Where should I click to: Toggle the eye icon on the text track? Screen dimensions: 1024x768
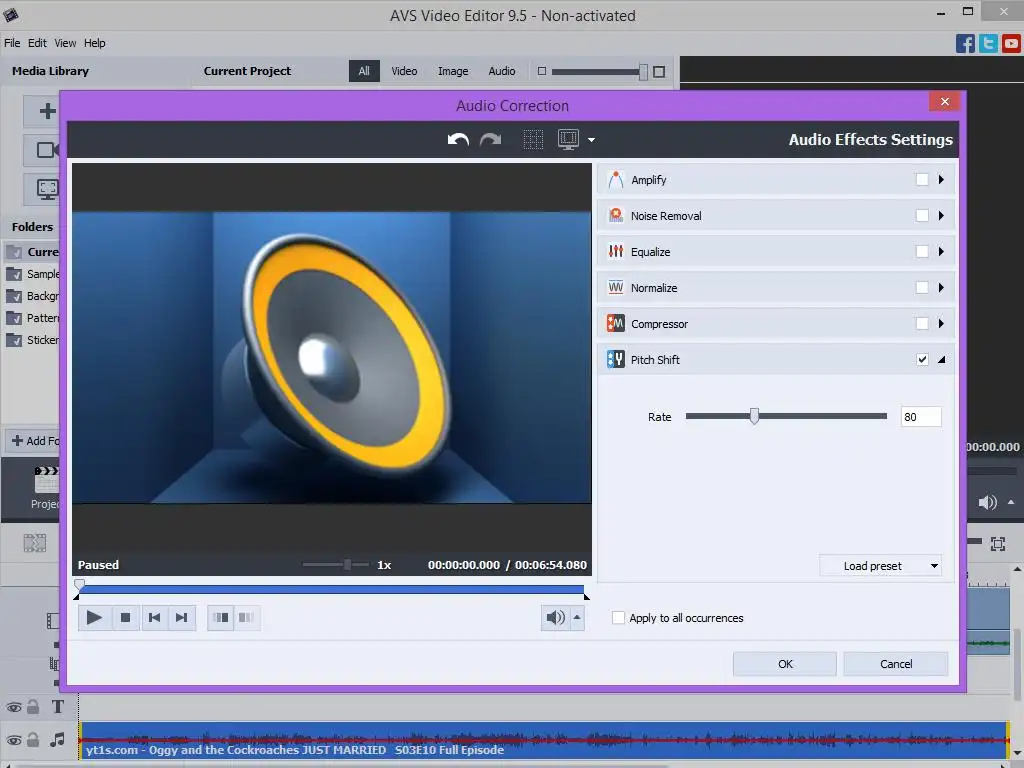coord(14,707)
